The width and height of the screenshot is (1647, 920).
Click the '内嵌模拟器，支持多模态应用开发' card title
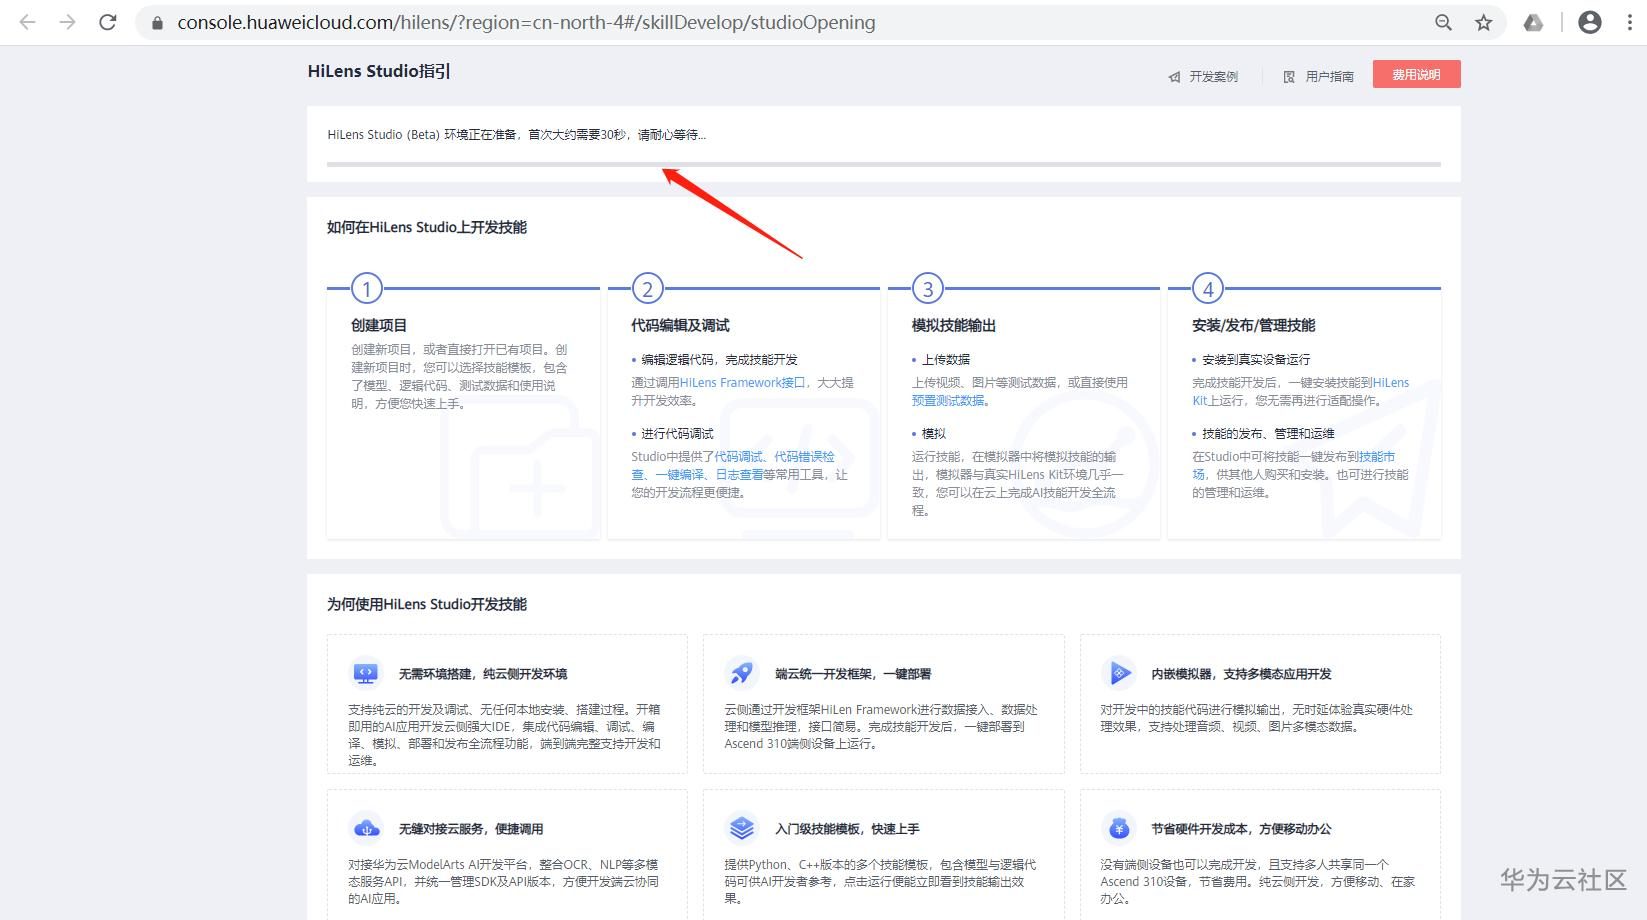click(x=1241, y=674)
